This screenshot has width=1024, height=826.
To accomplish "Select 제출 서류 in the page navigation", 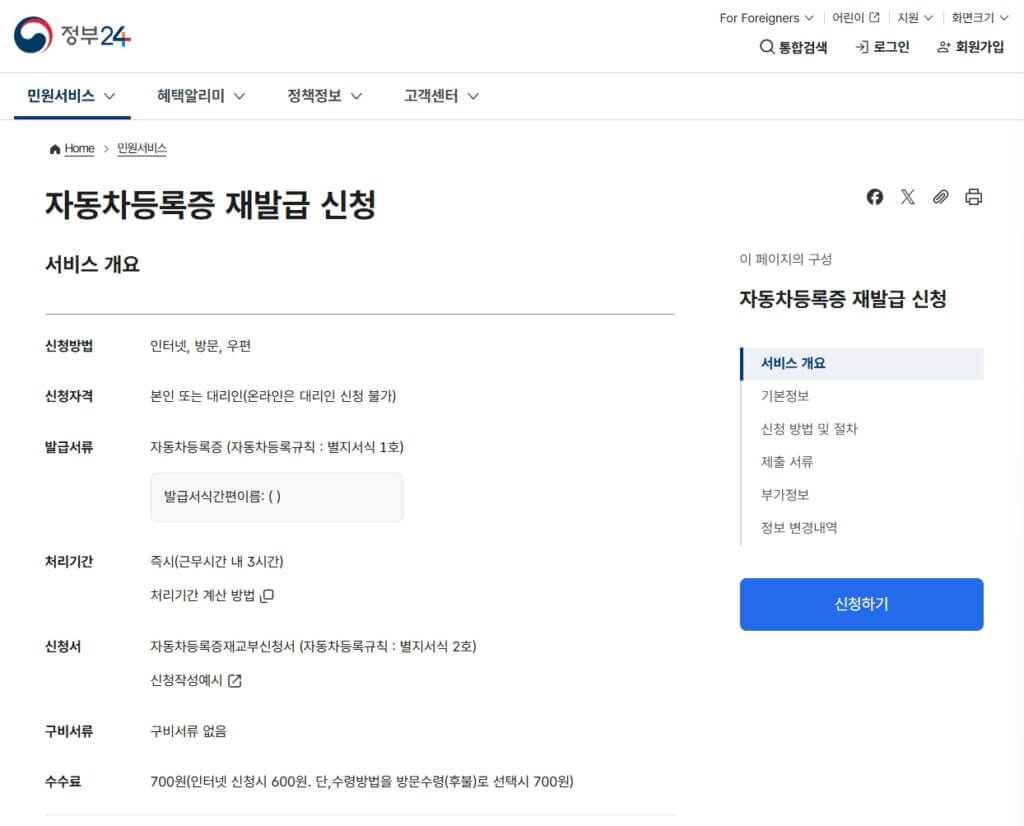I will tap(787, 464).
